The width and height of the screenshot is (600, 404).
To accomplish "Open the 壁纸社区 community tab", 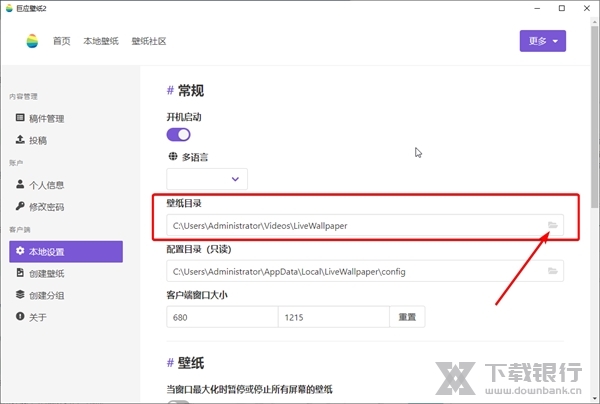I will coord(149,41).
